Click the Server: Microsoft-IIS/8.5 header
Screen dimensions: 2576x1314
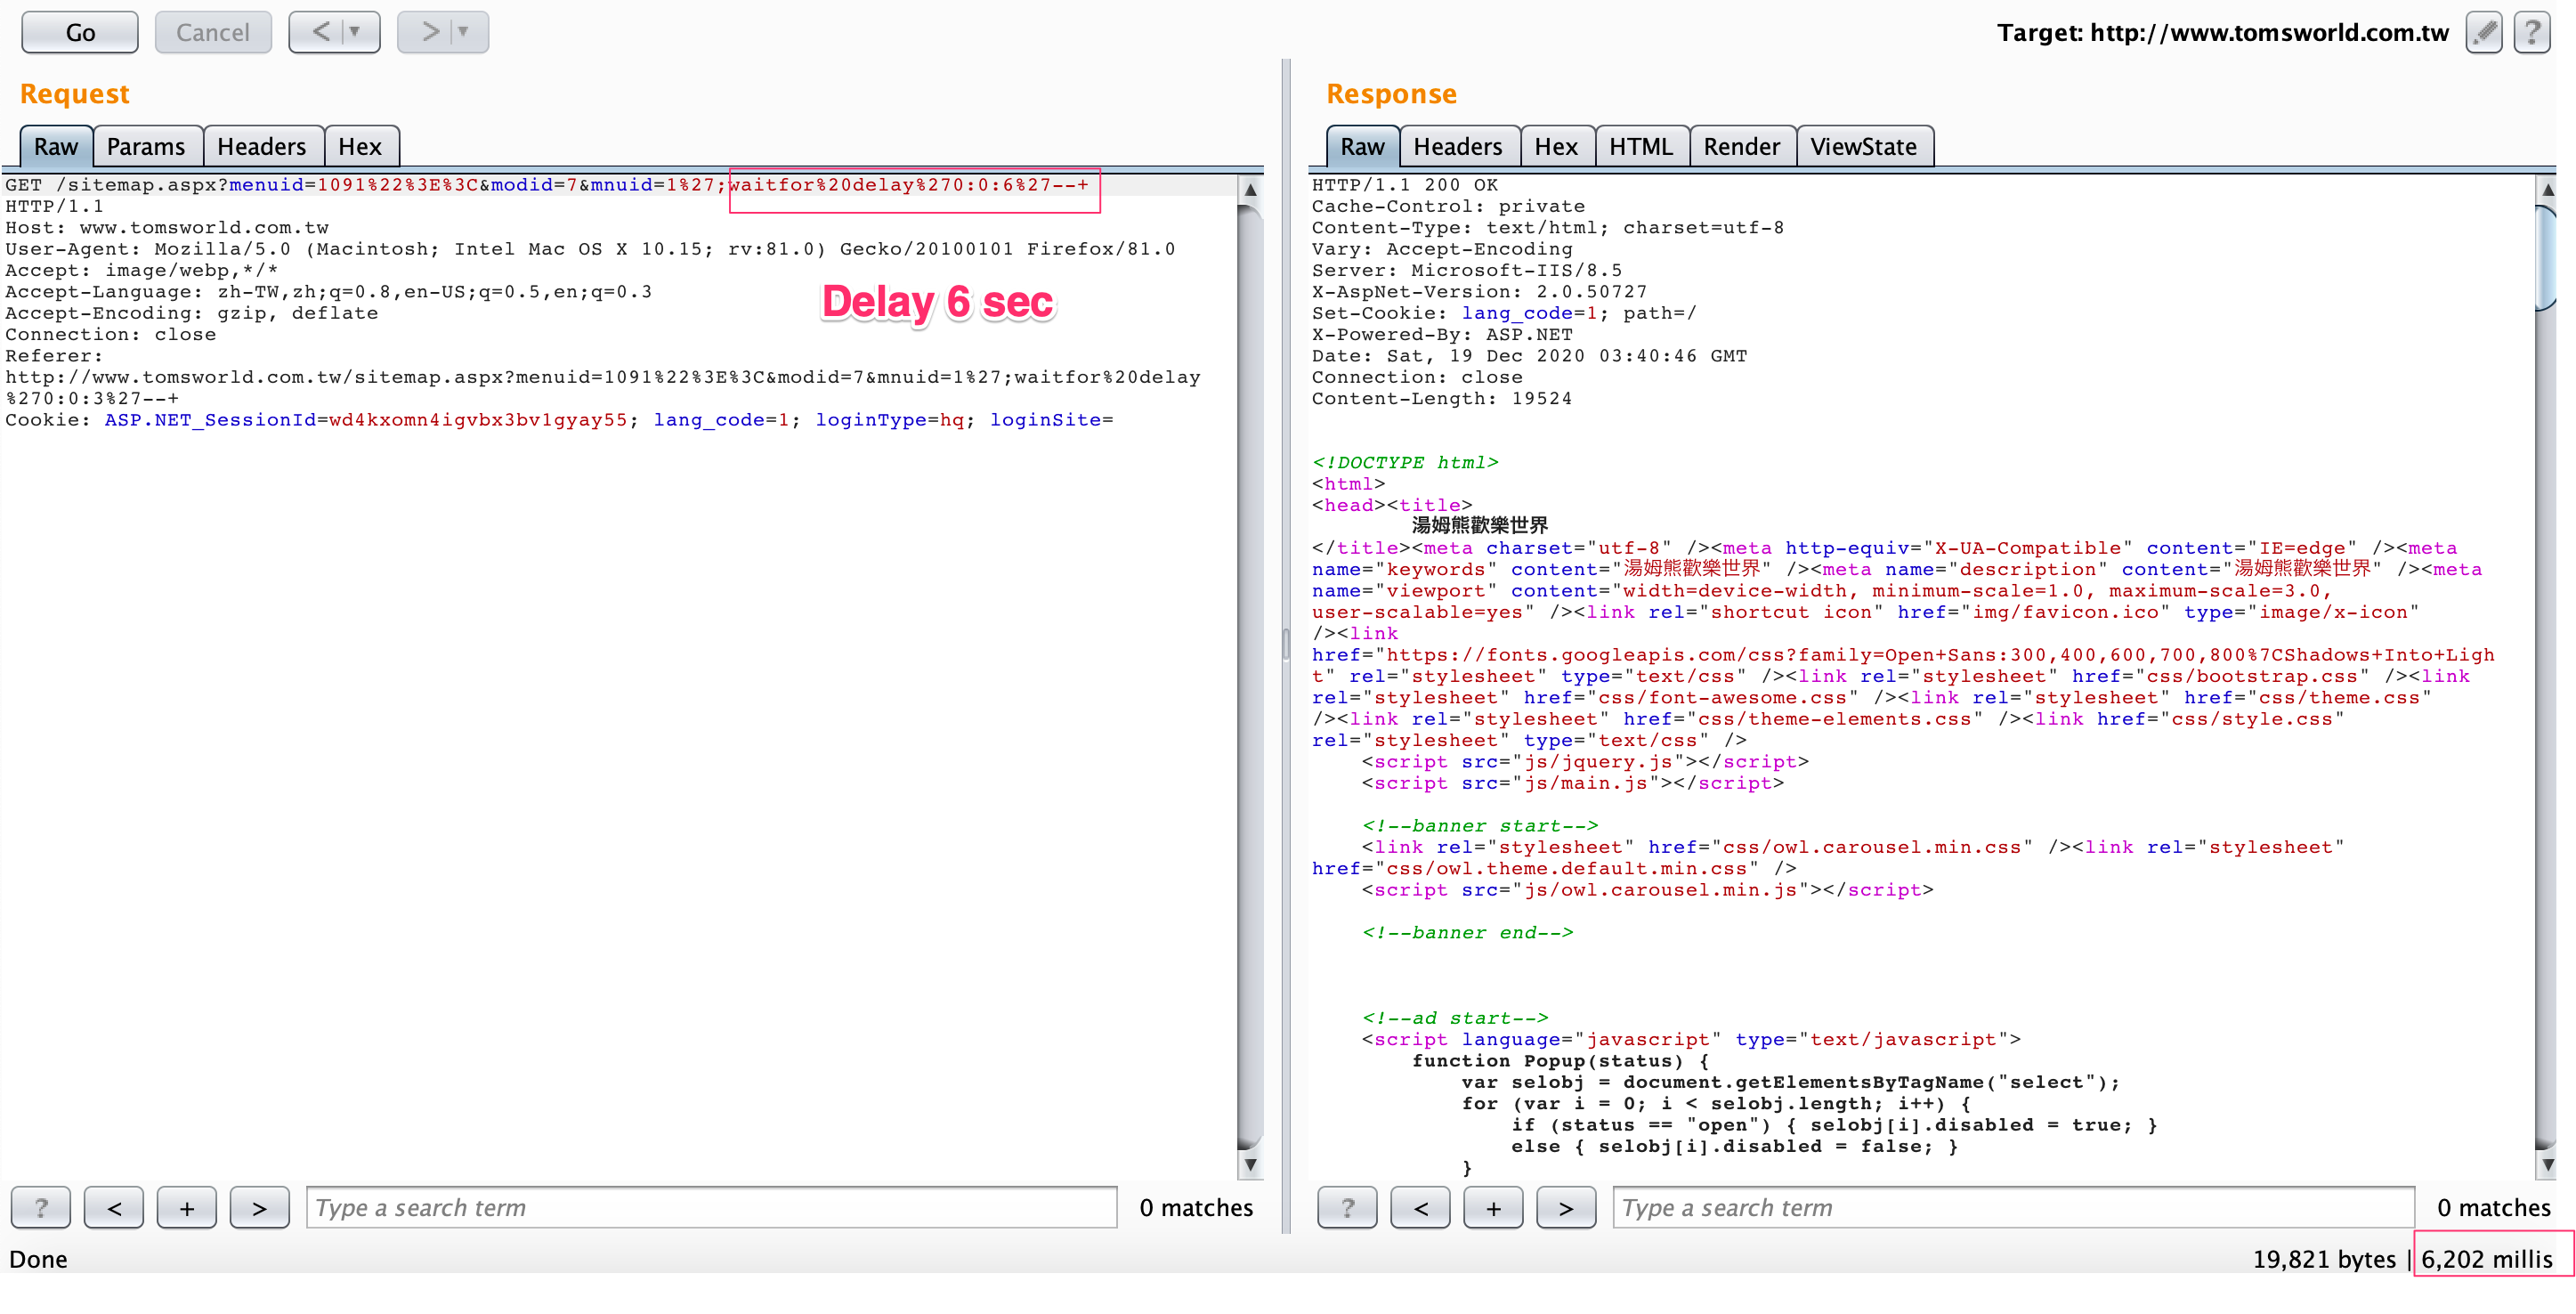pos(1467,270)
